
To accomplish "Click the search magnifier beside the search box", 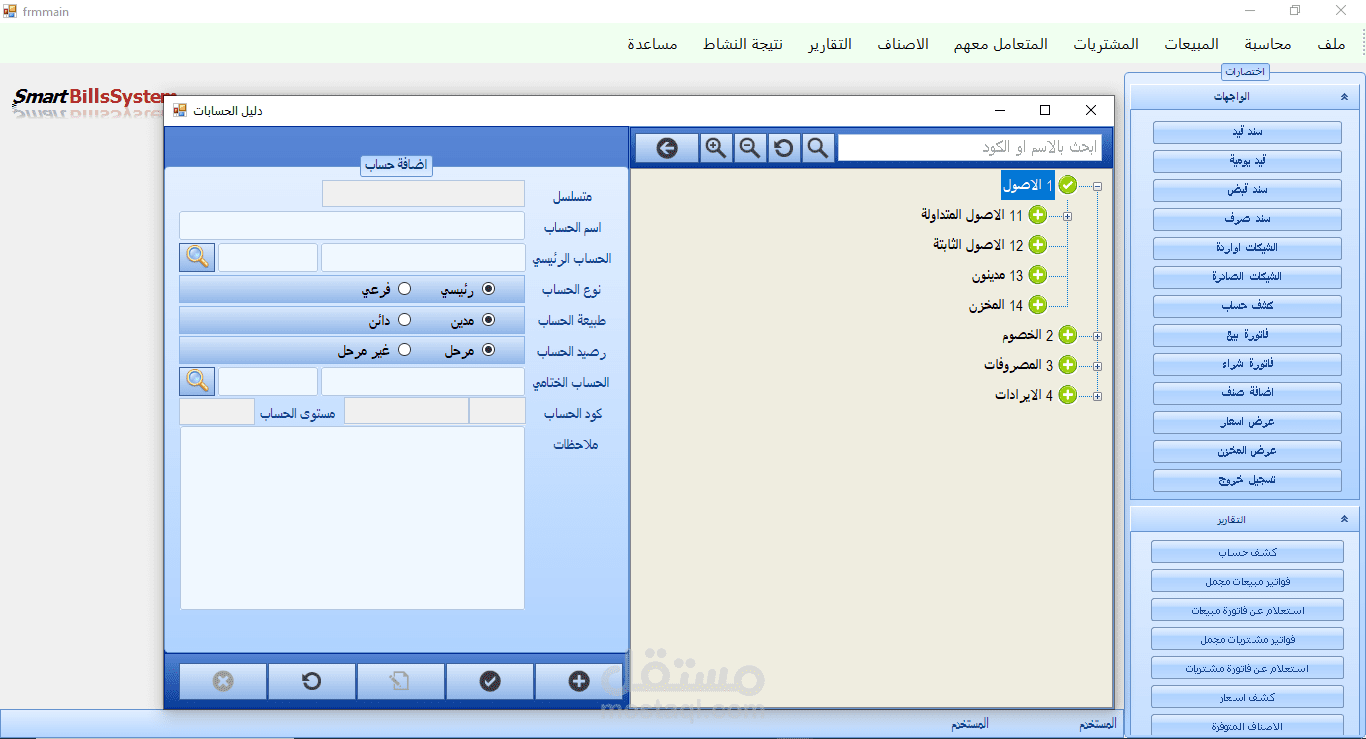I will click(x=817, y=148).
